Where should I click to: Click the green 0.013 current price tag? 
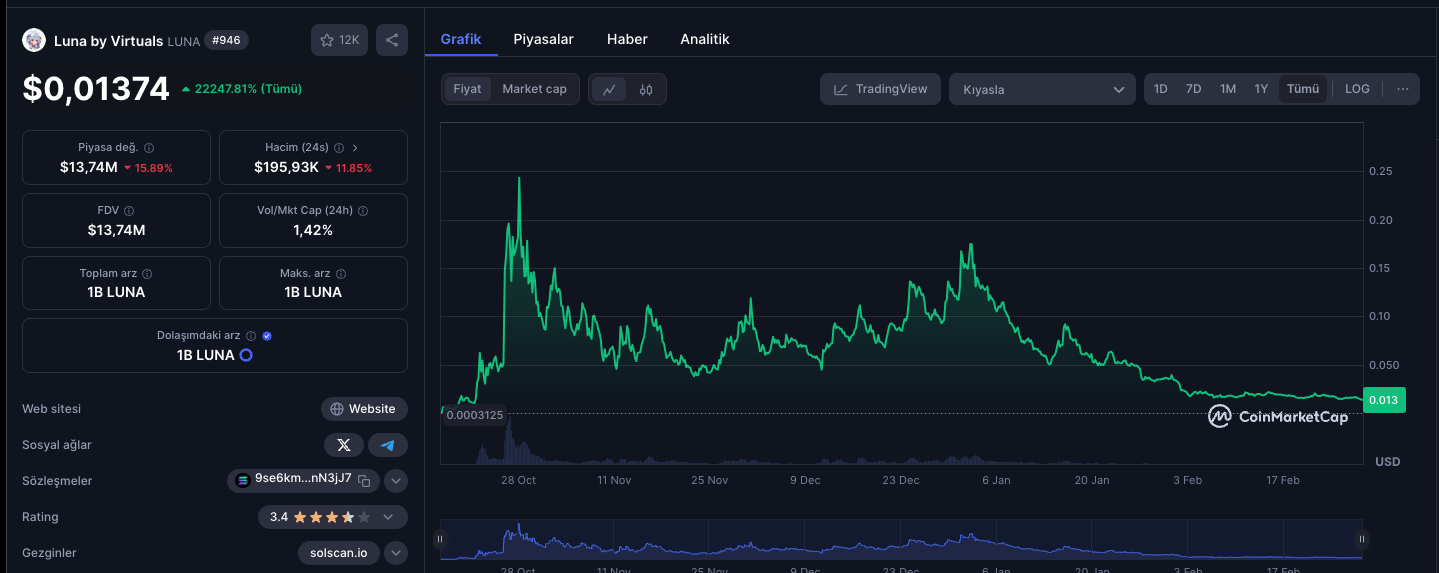[1384, 400]
